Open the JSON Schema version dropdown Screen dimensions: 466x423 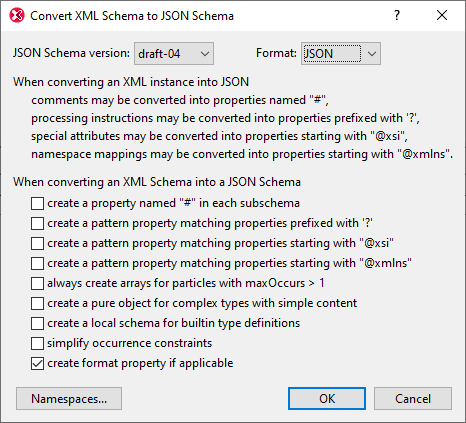(174, 53)
